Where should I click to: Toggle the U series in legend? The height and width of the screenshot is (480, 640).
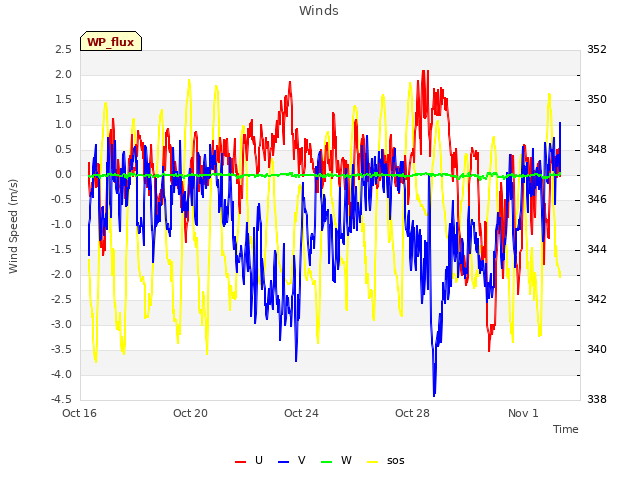[x=249, y=460]
